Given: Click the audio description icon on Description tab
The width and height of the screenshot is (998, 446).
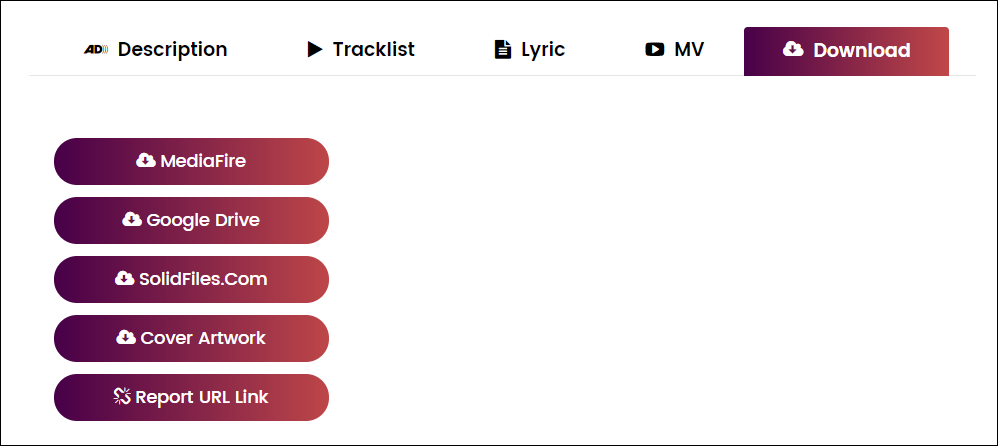Looking at the screenshot, I should coord(95,49).
